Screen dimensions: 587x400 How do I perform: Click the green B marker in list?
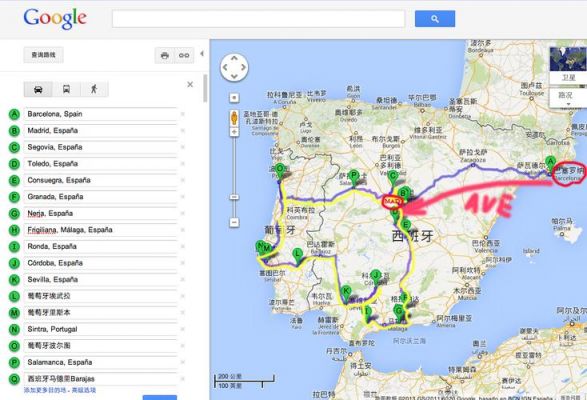point(14,131)
